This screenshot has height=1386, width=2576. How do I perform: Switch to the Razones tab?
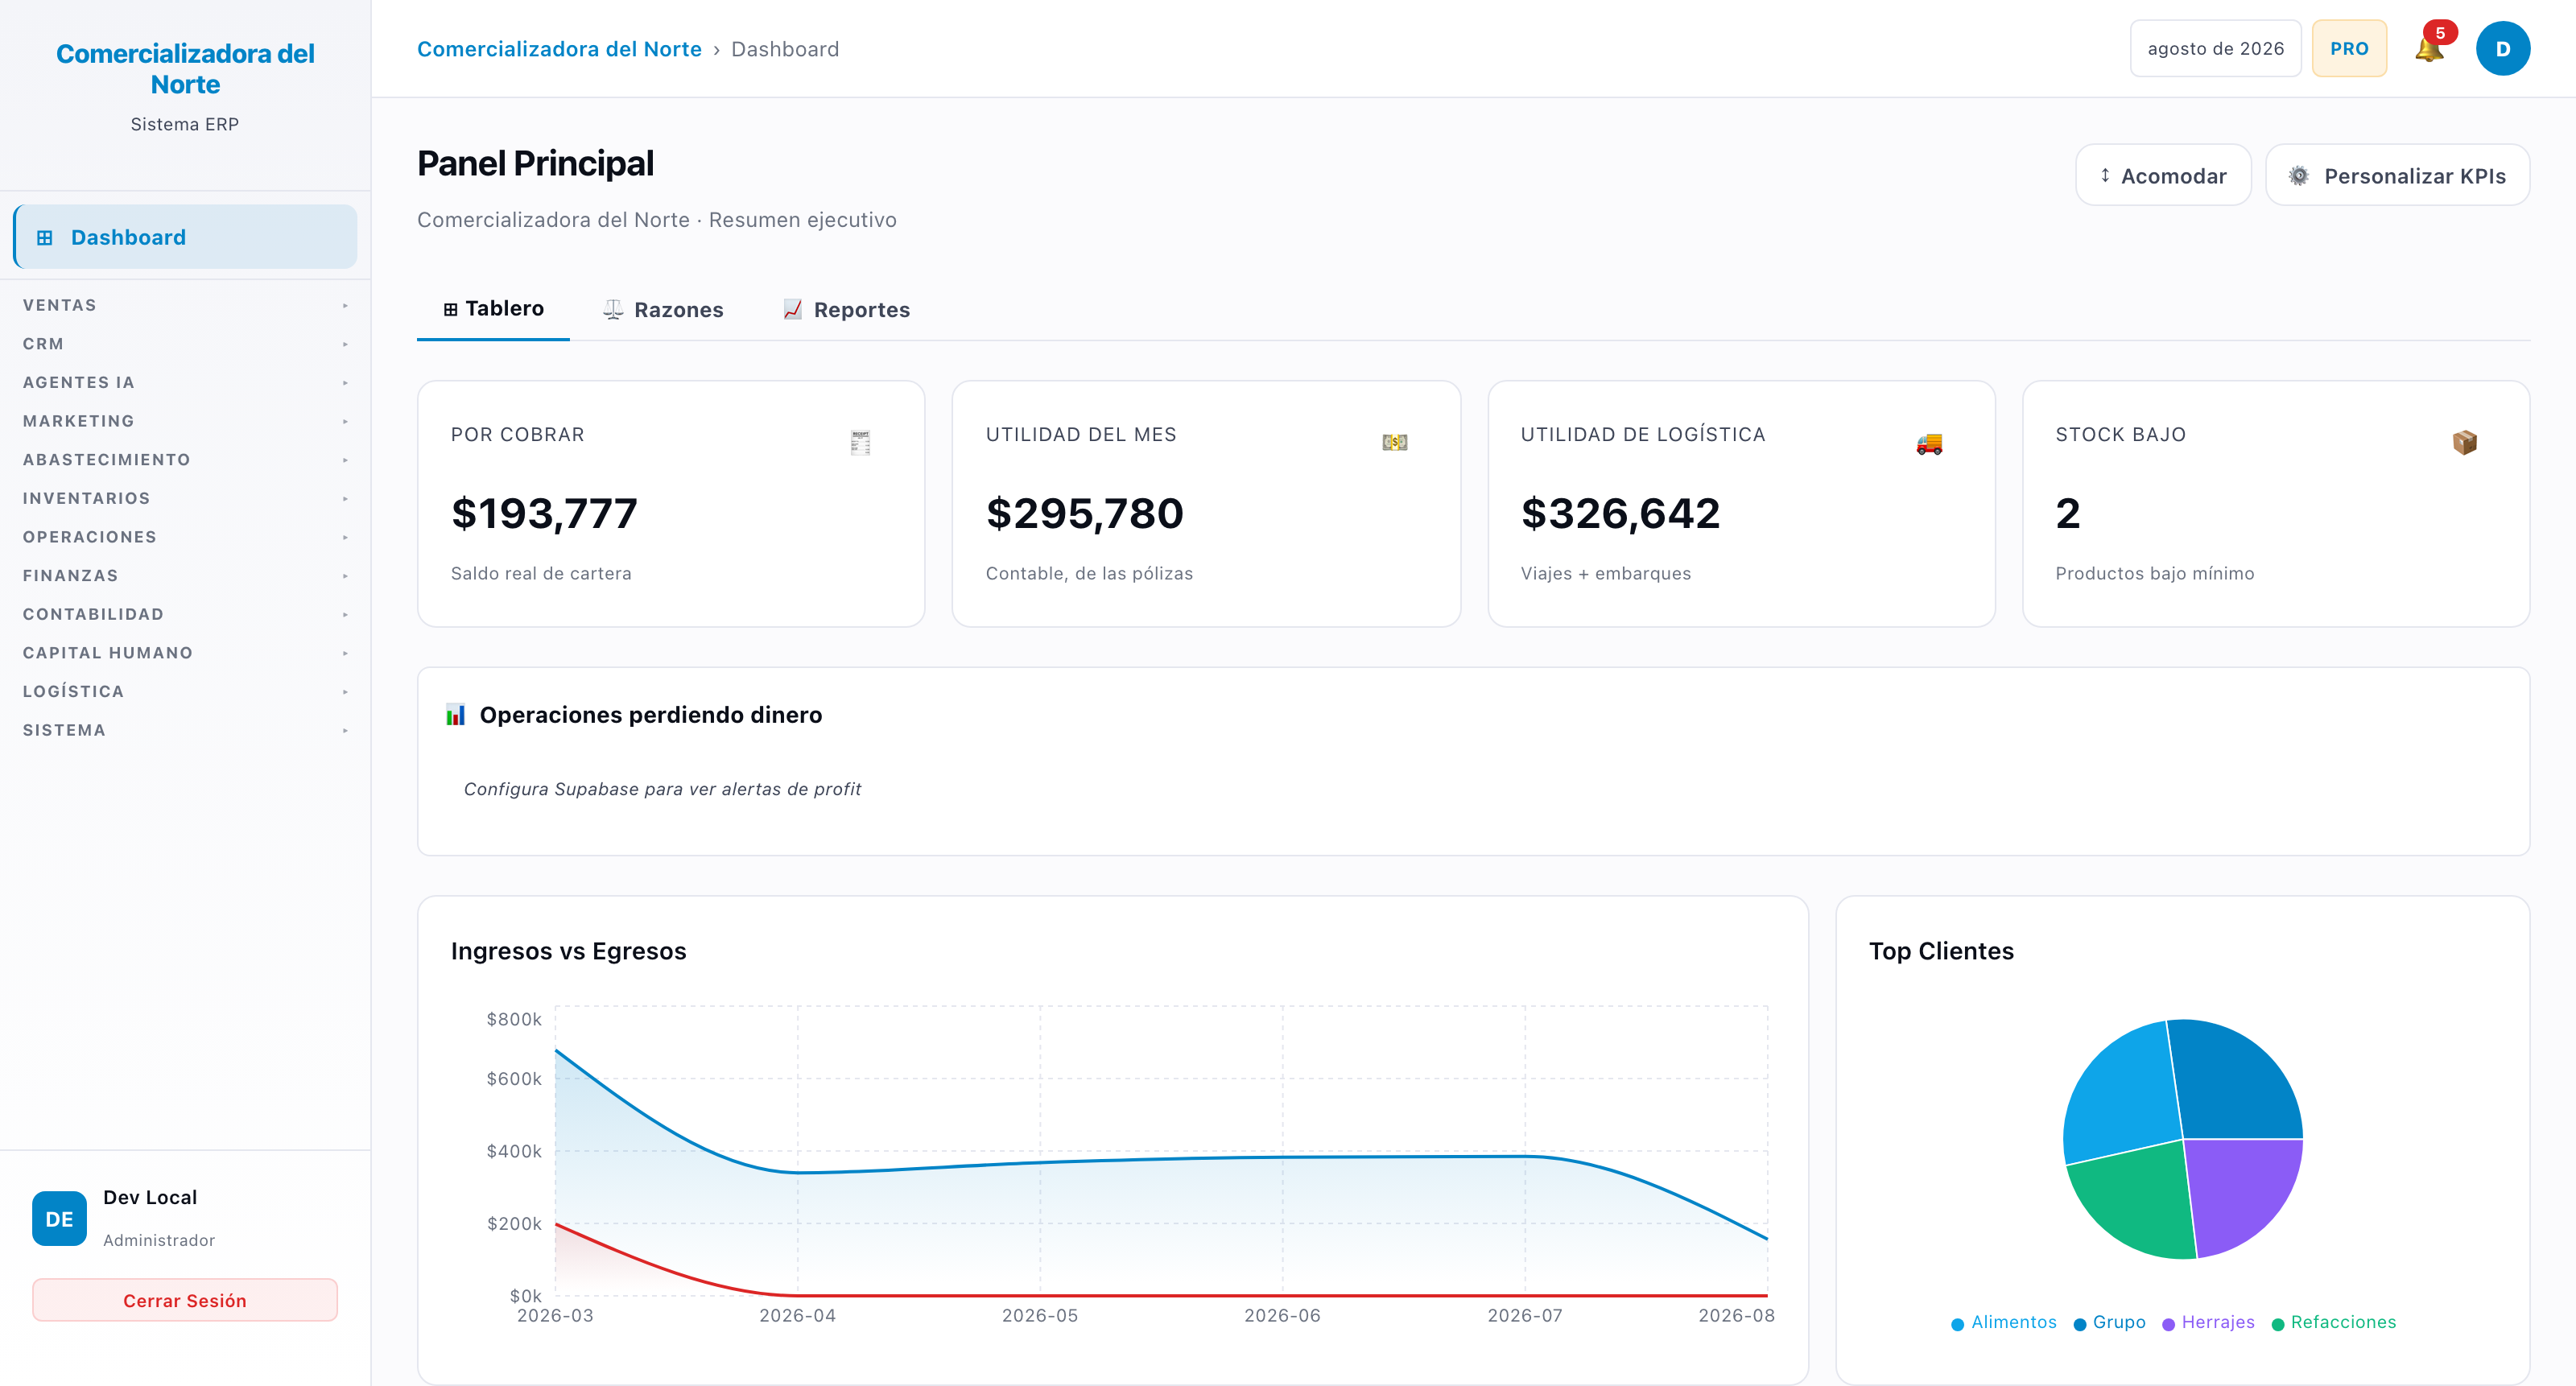coord(663,310)
